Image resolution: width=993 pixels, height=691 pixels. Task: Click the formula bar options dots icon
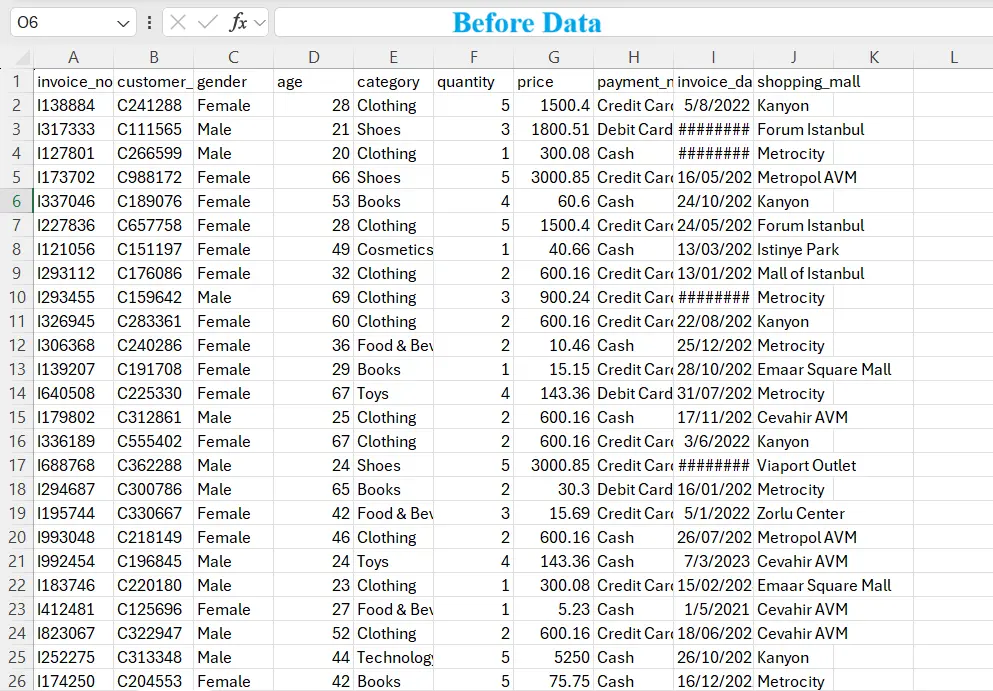149,23
